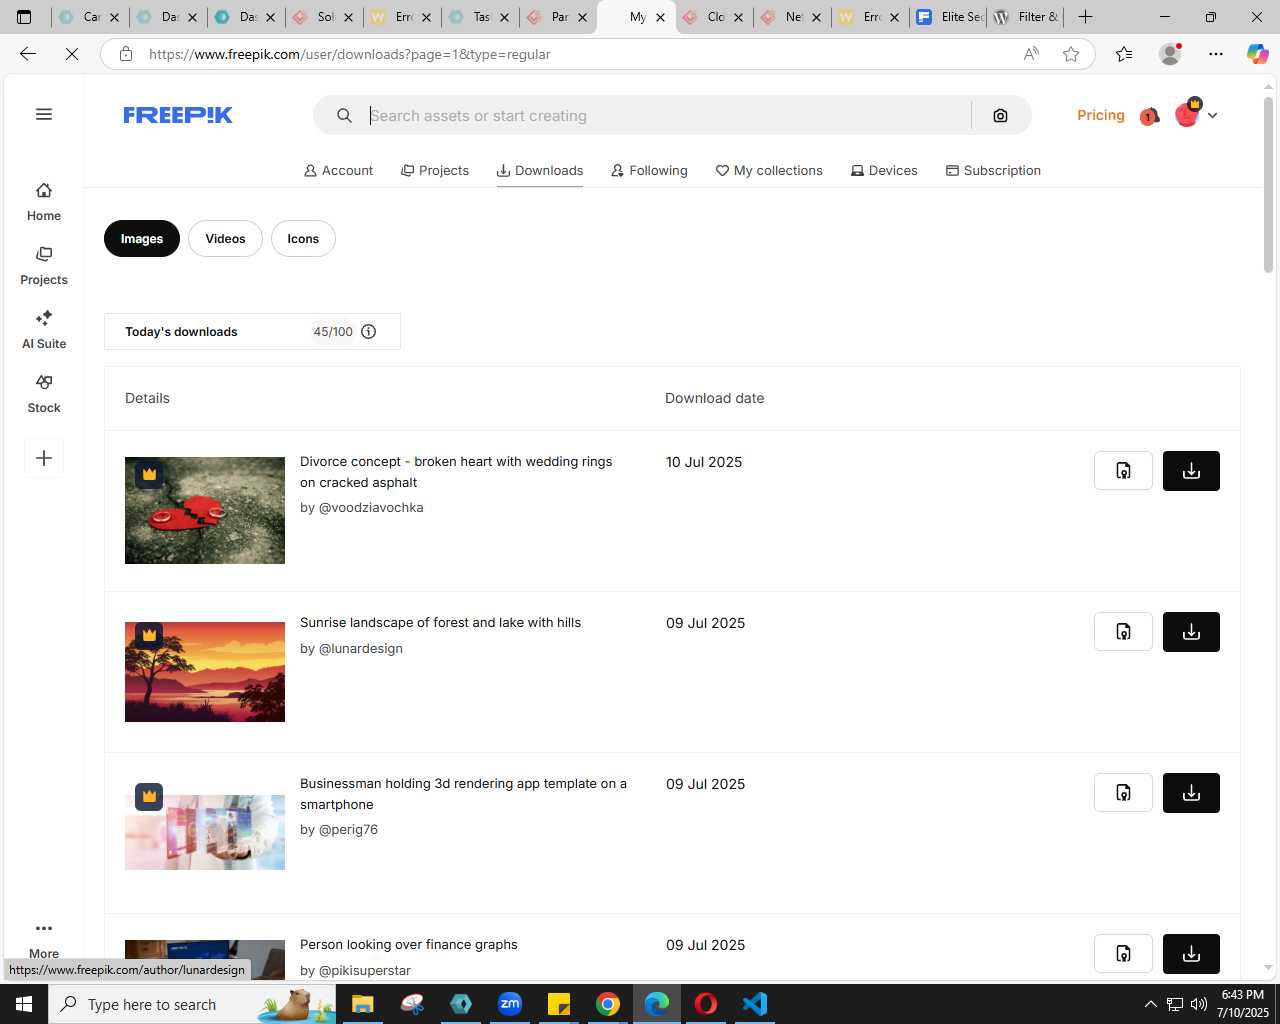Open the Account tab

click(x=338, y=171)
